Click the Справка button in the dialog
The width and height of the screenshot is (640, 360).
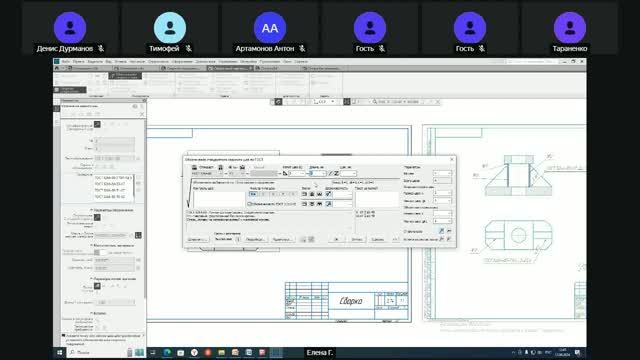coord(378,239)
